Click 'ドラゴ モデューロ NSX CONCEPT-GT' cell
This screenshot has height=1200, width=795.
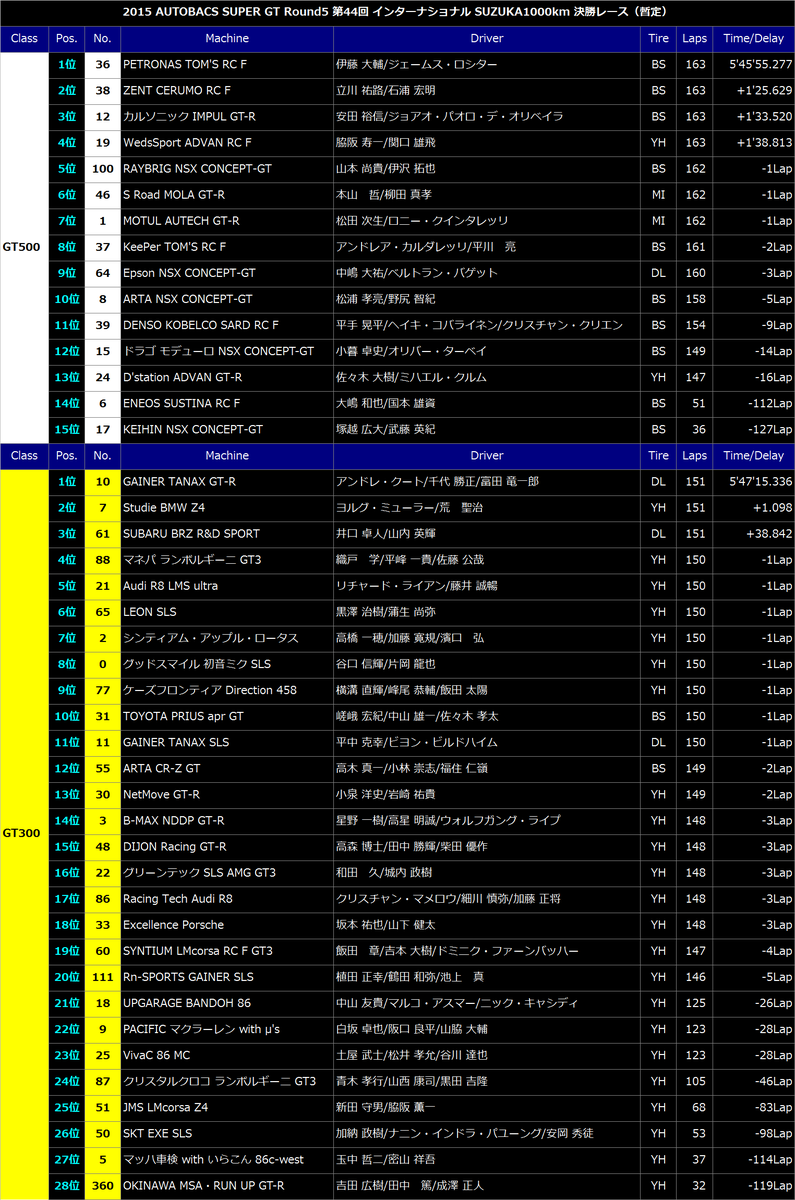(226, 351)
